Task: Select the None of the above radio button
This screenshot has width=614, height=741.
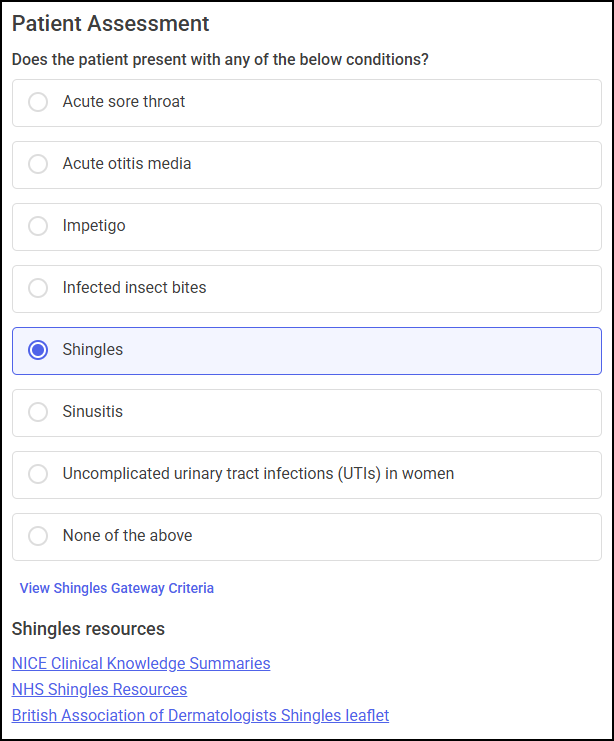Action: tap(38, 536)
